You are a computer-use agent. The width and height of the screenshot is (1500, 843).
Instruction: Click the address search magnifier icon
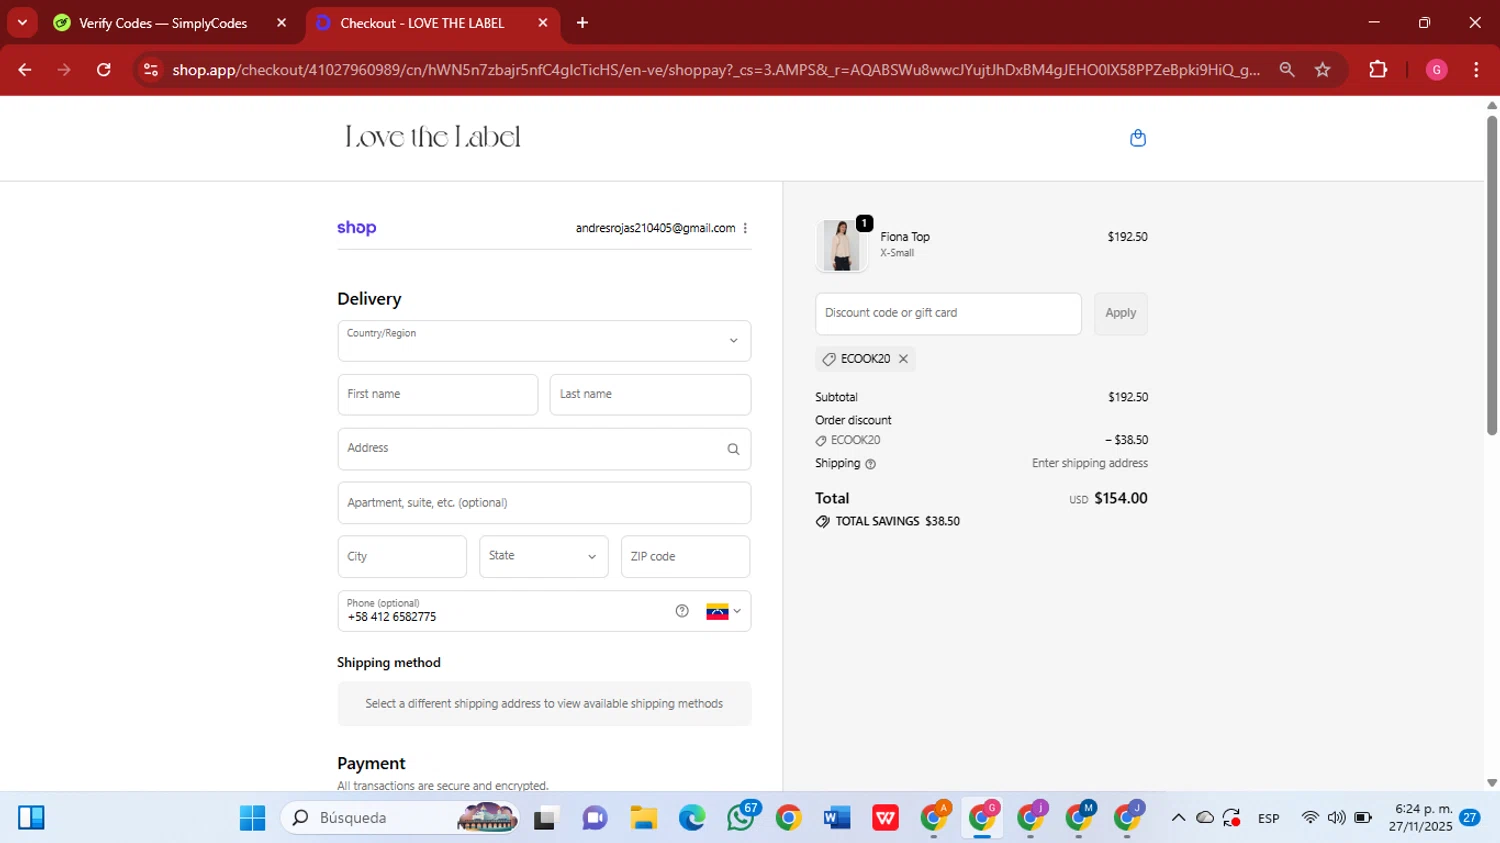click(733, 449)
